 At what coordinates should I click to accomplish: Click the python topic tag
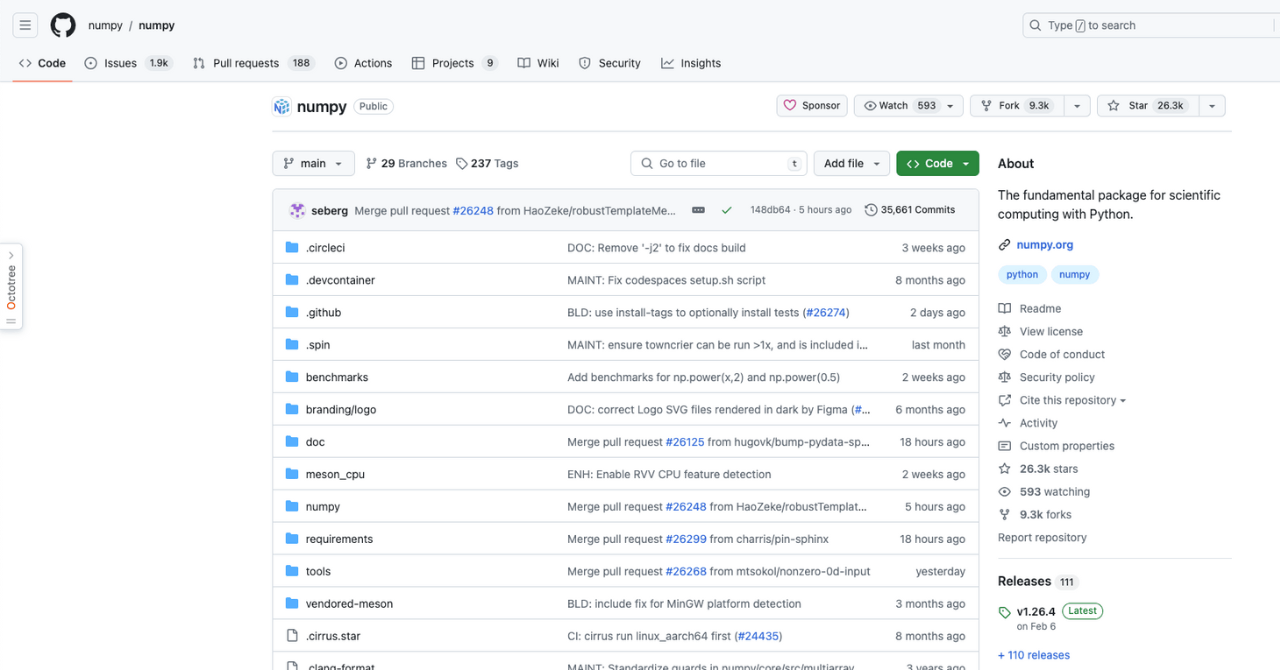[x=1022, y=274]
